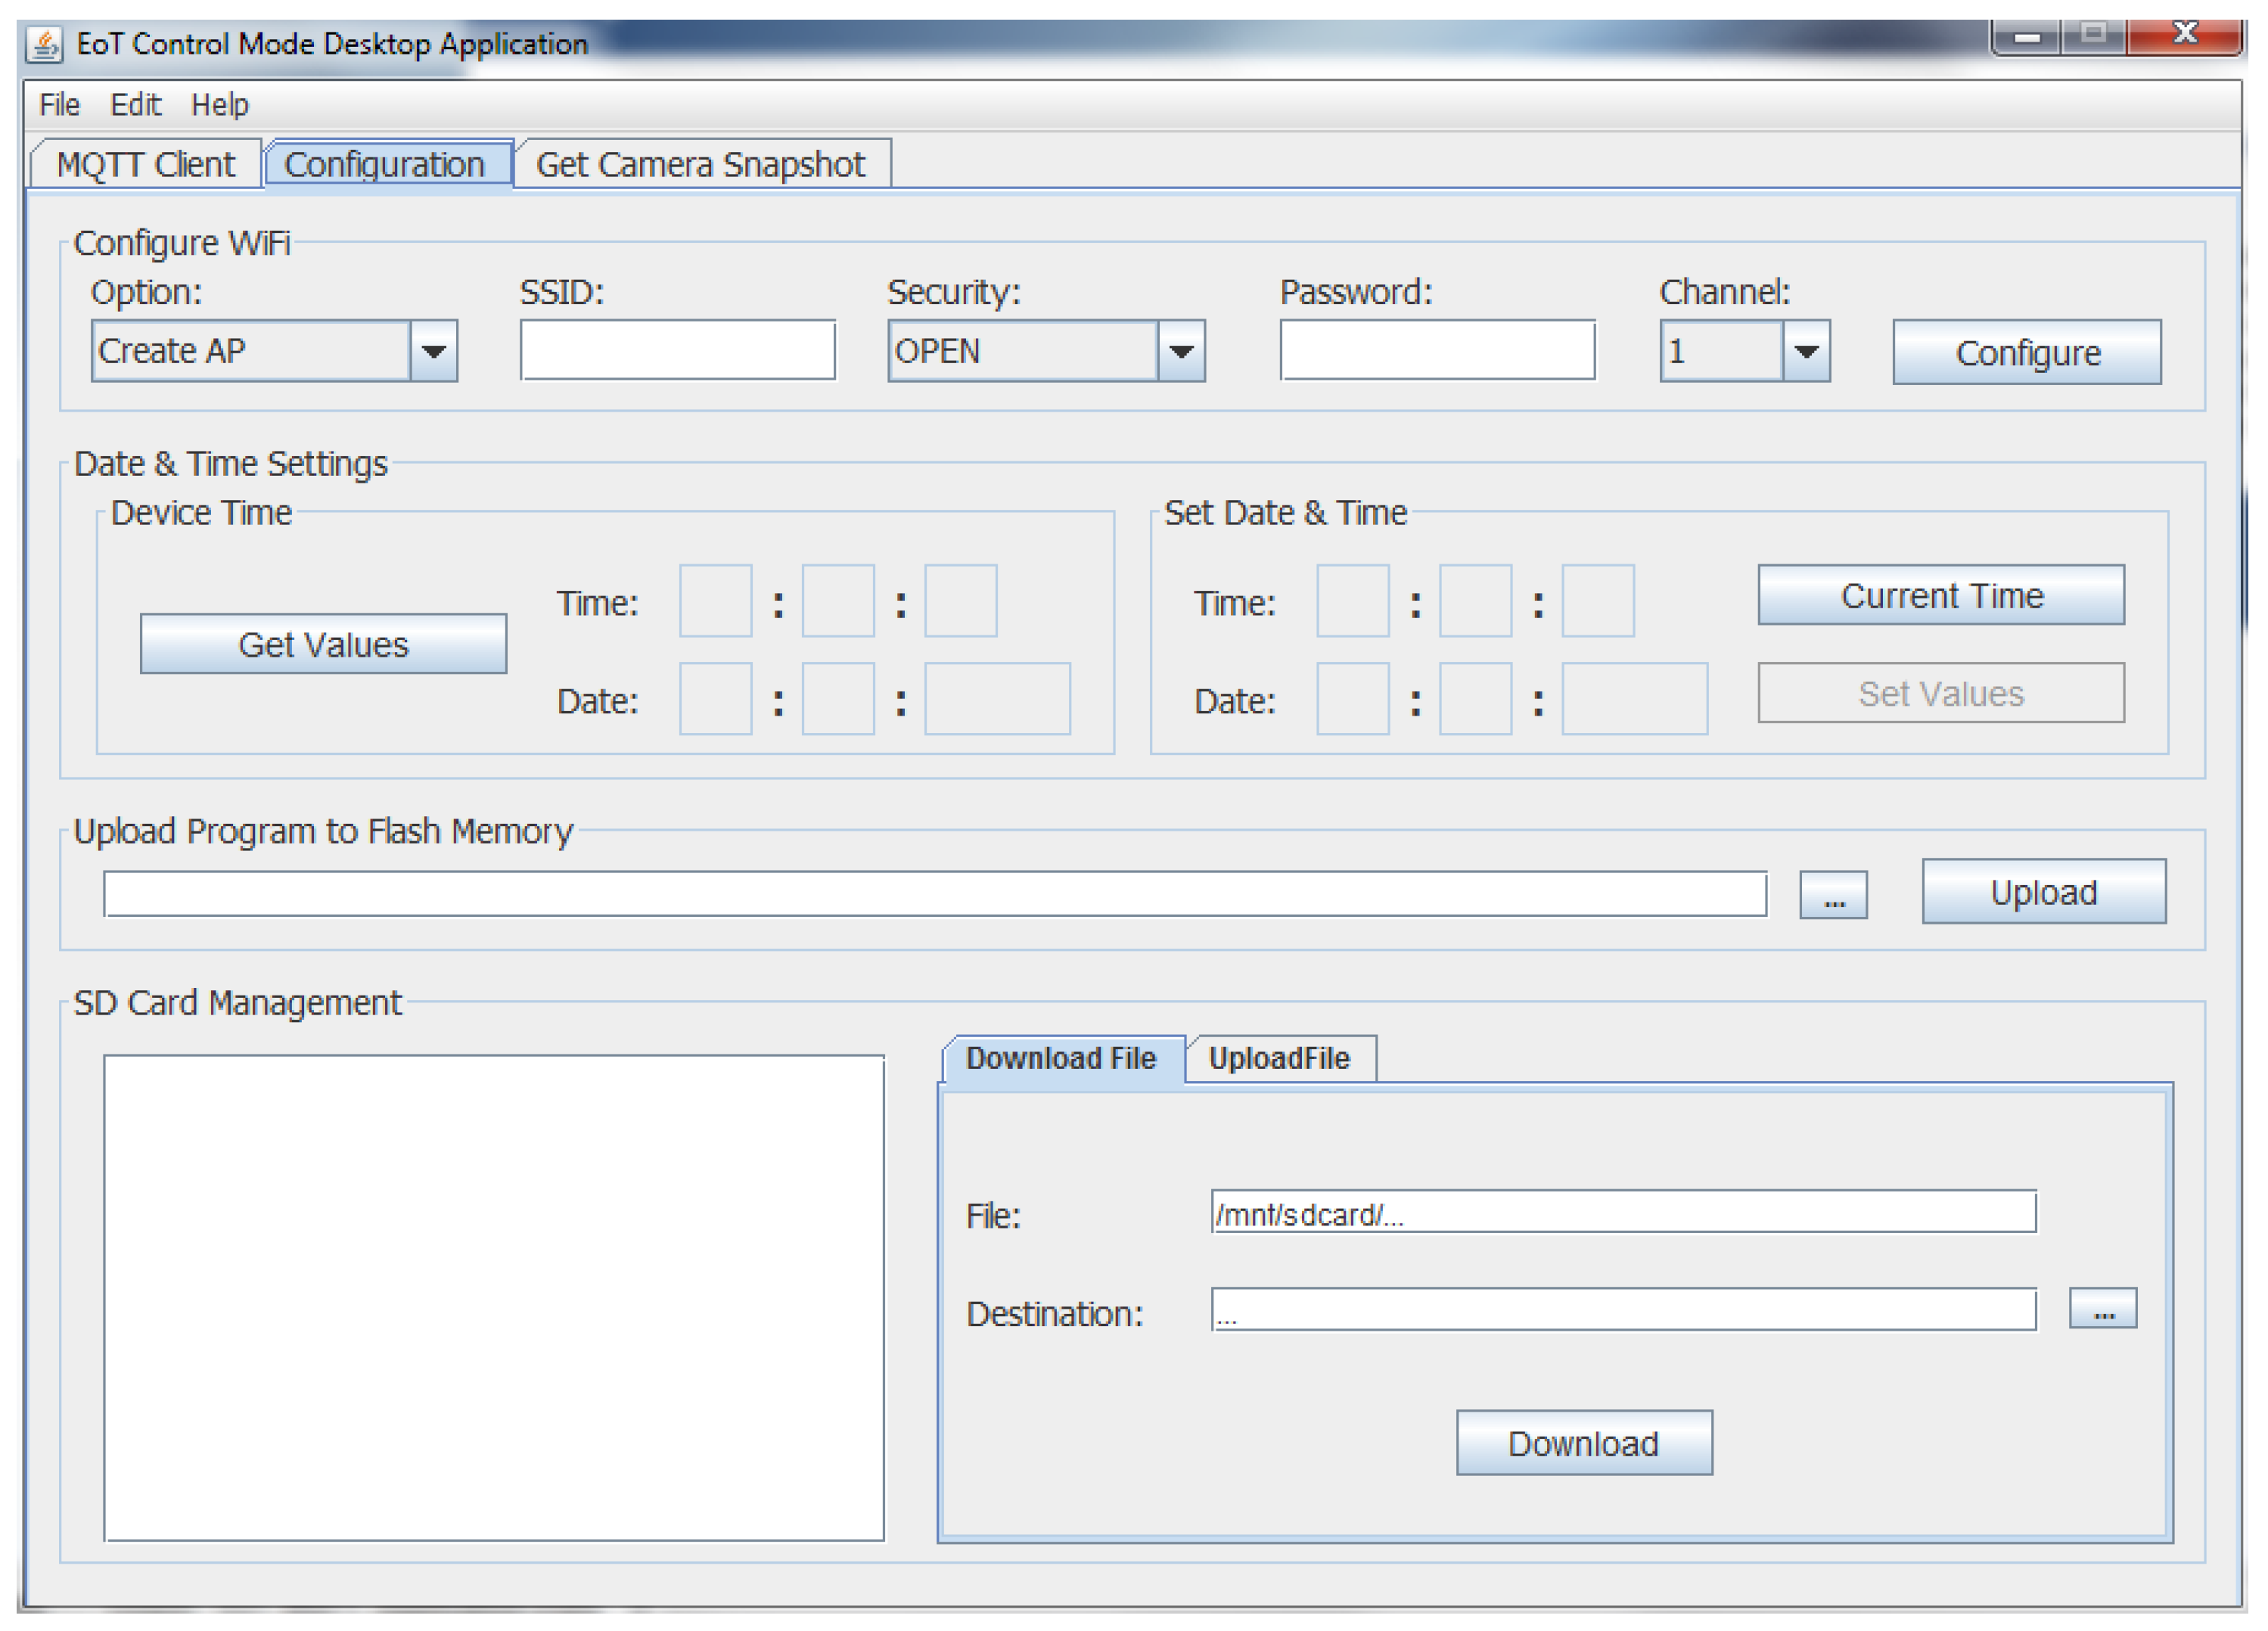
Task: Click into the SSID text field
Action: point(677,350)
